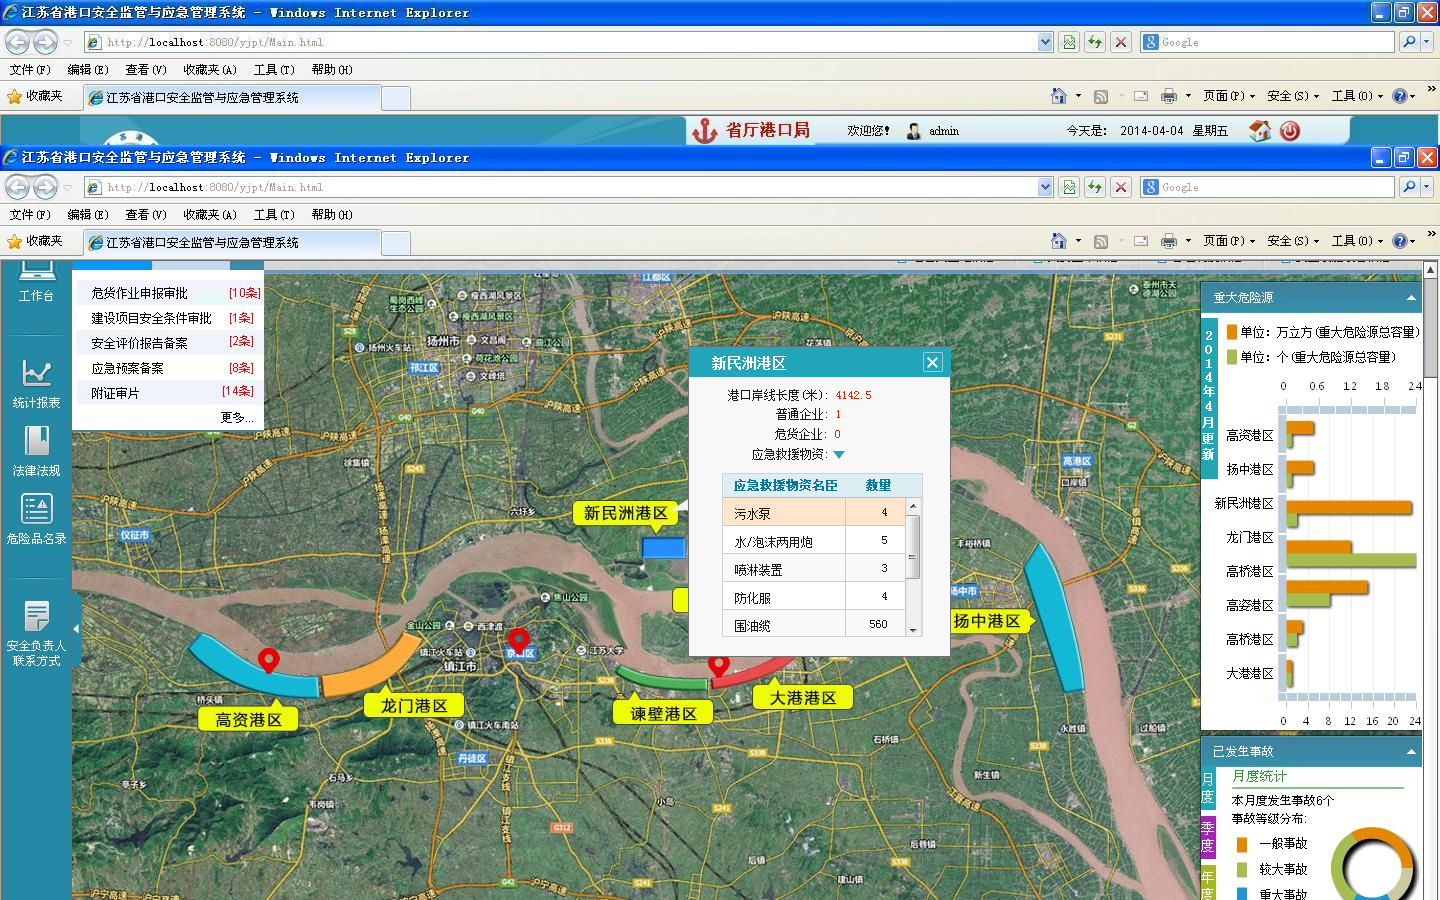Select 危货作业申报审批 in the workbench menu
Screen dimensions: 1440x900
coord(139,293)
